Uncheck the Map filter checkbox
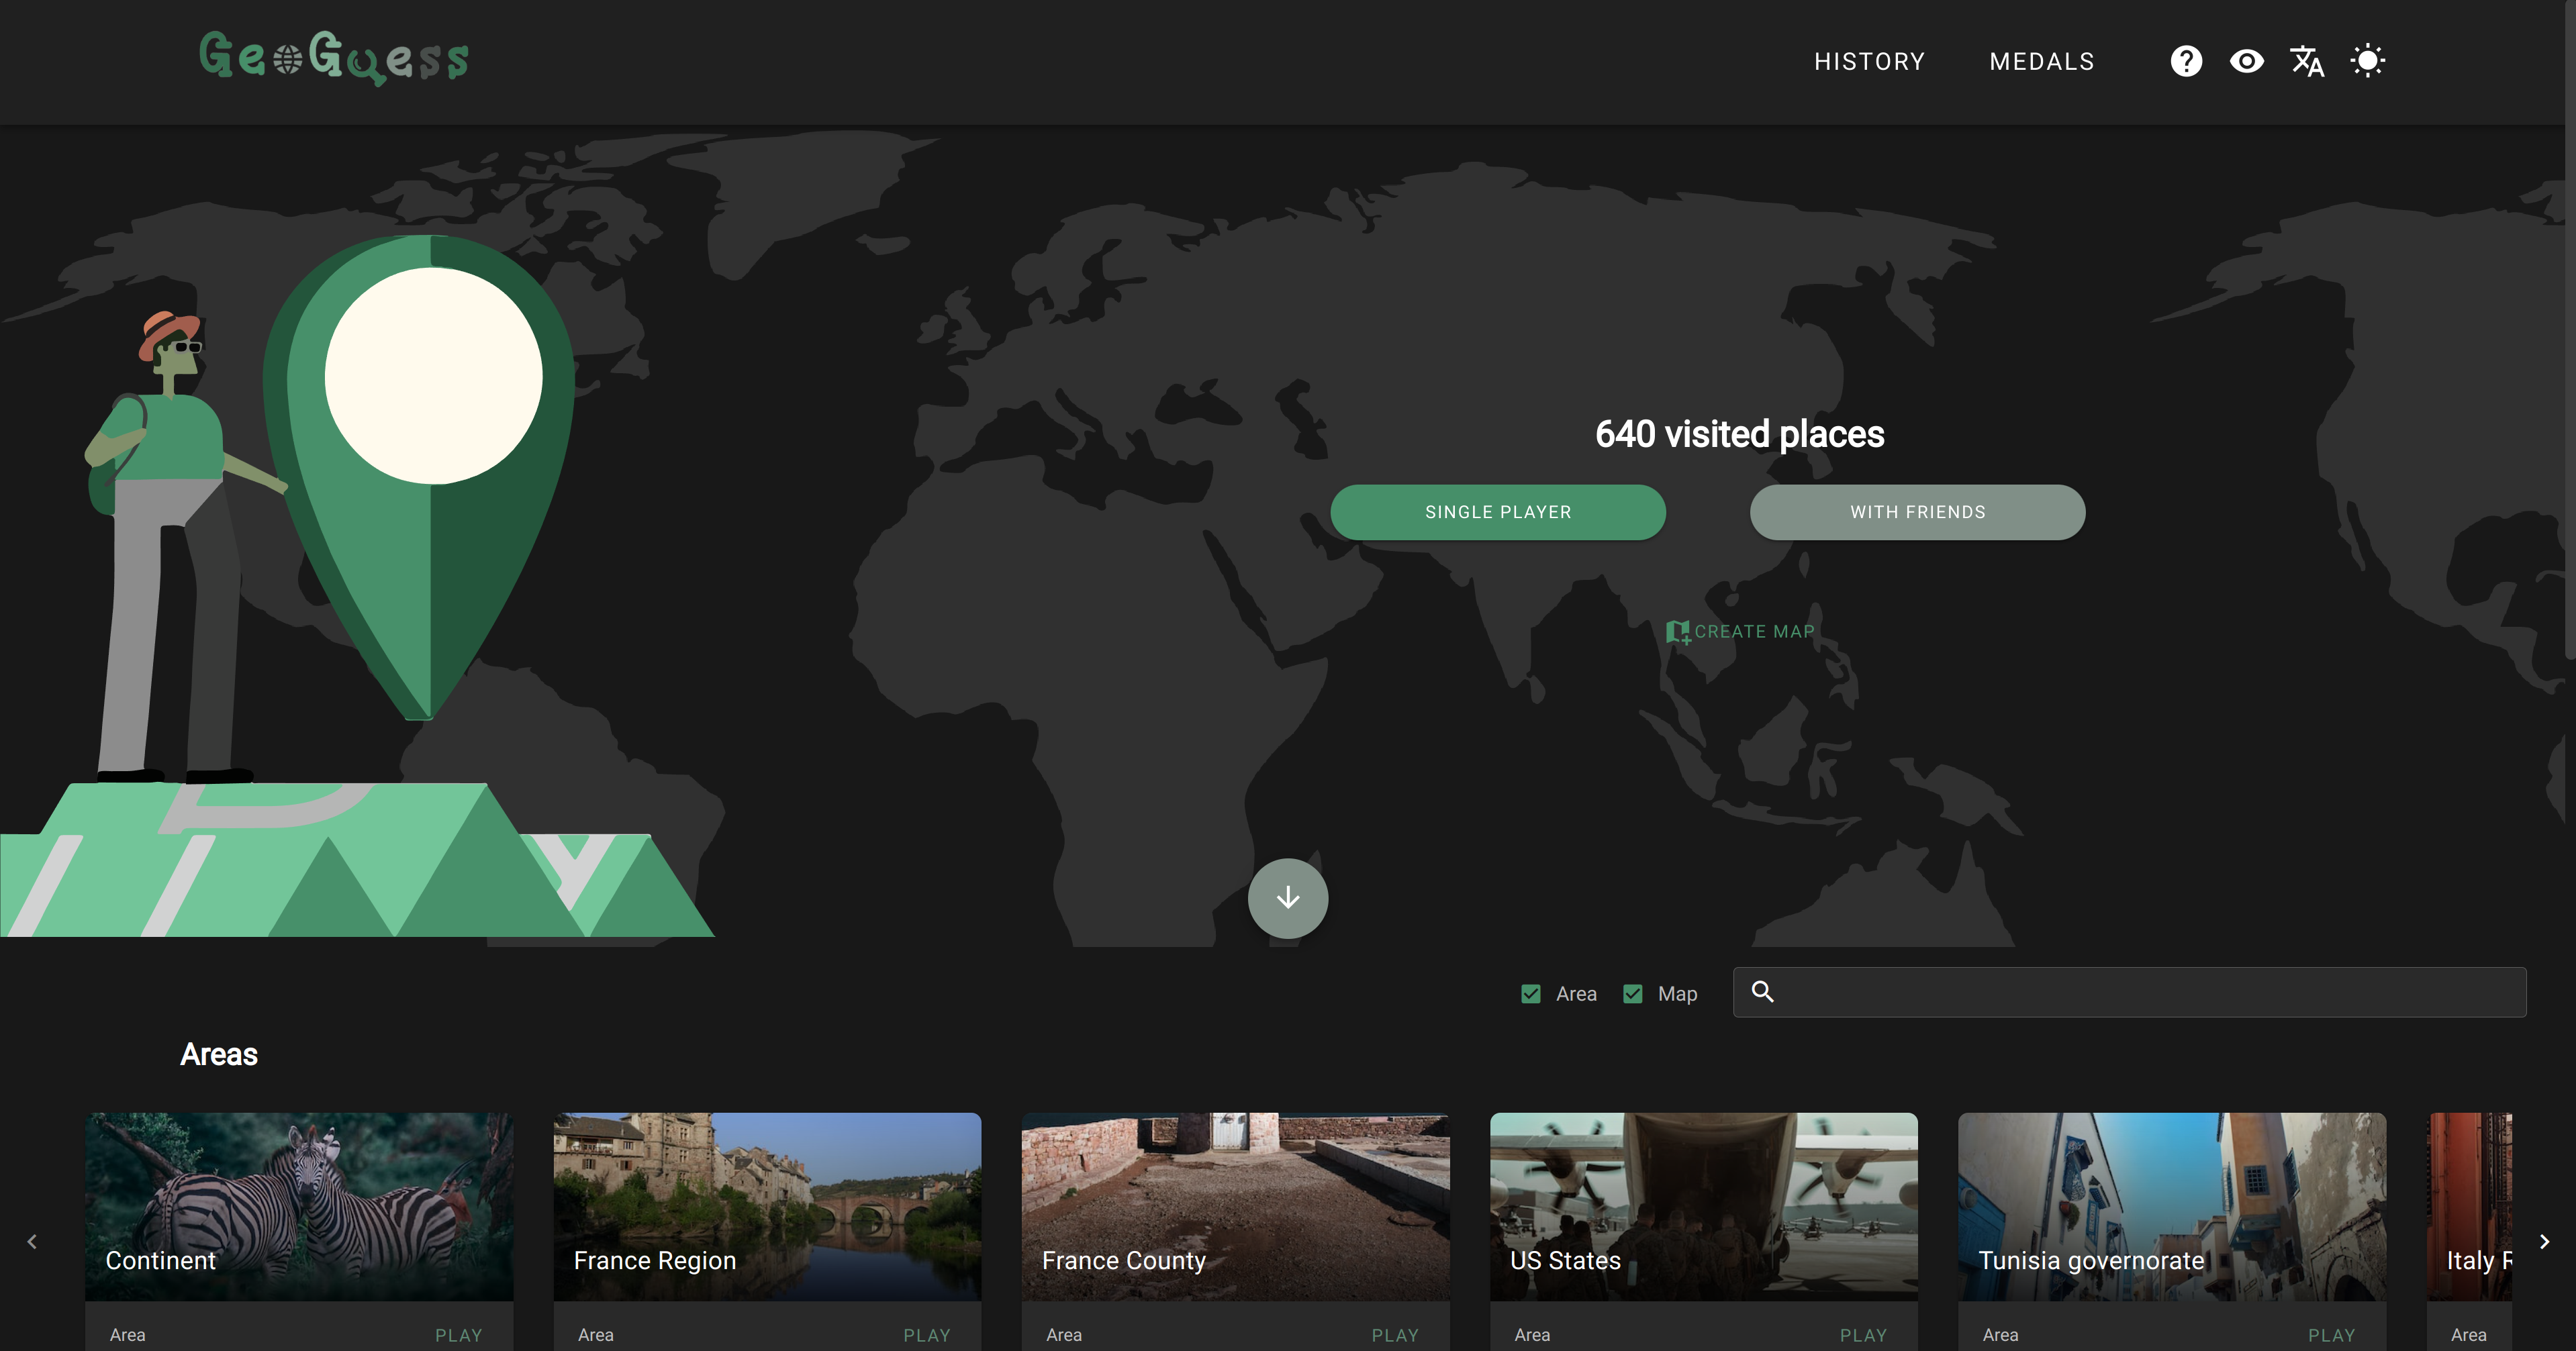Screen dimensions: 2576x1351 tap(1632, 993)
